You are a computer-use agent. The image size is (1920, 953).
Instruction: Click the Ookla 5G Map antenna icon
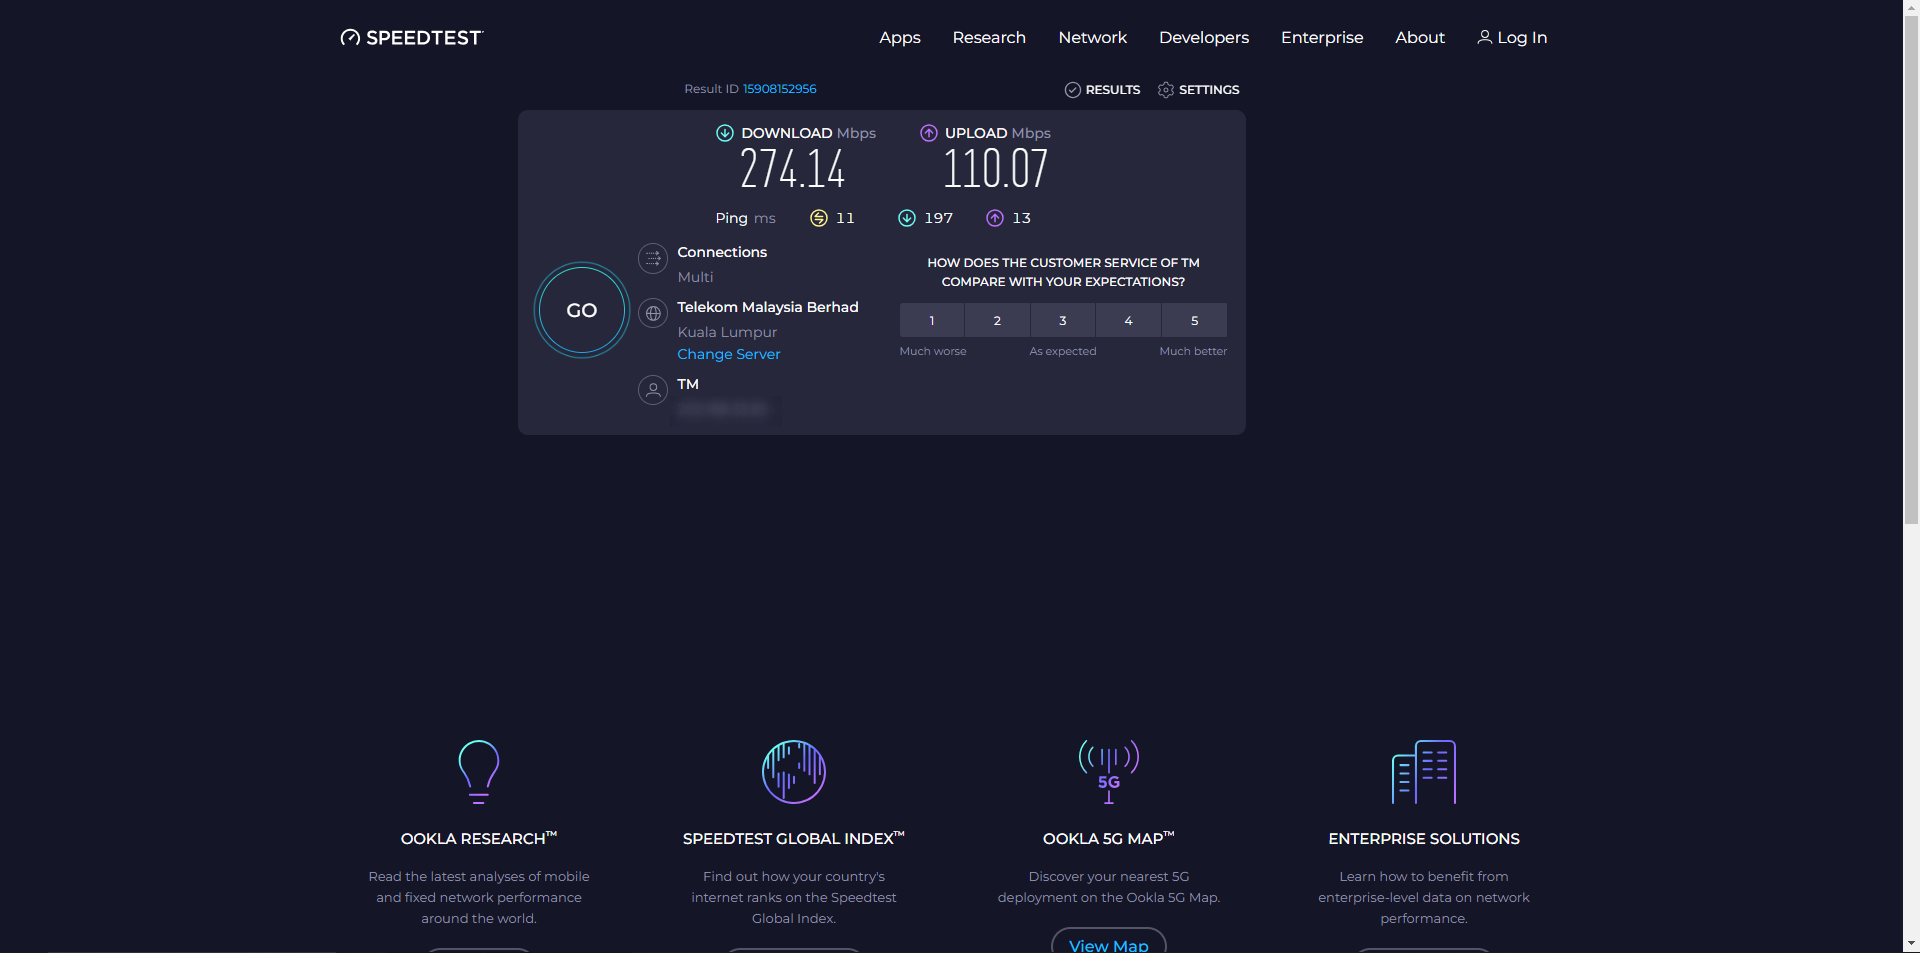coord(1108,771)
